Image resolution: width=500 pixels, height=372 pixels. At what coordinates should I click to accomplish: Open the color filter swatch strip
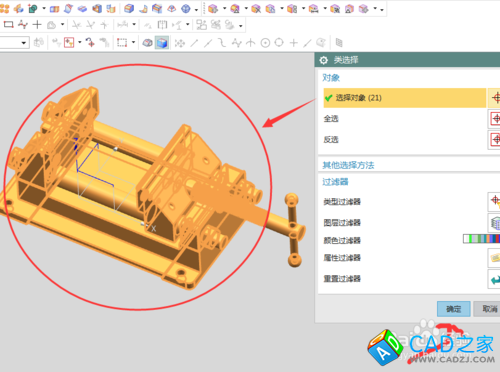[481, 238]
